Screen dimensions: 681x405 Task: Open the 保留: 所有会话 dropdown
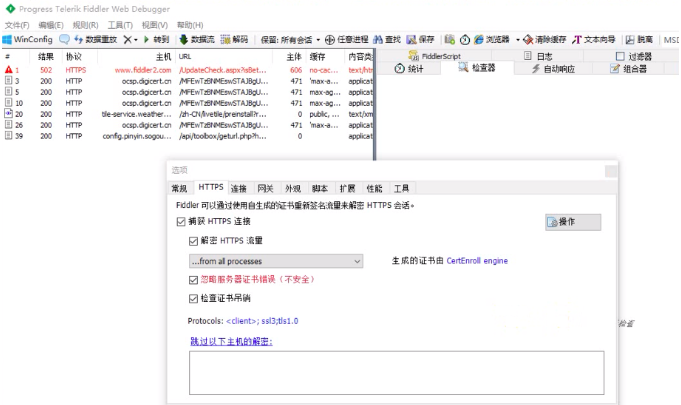290,40
